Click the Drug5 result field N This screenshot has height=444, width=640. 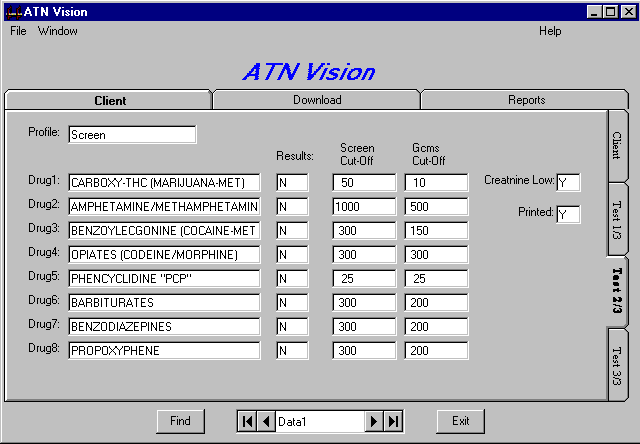292,279
